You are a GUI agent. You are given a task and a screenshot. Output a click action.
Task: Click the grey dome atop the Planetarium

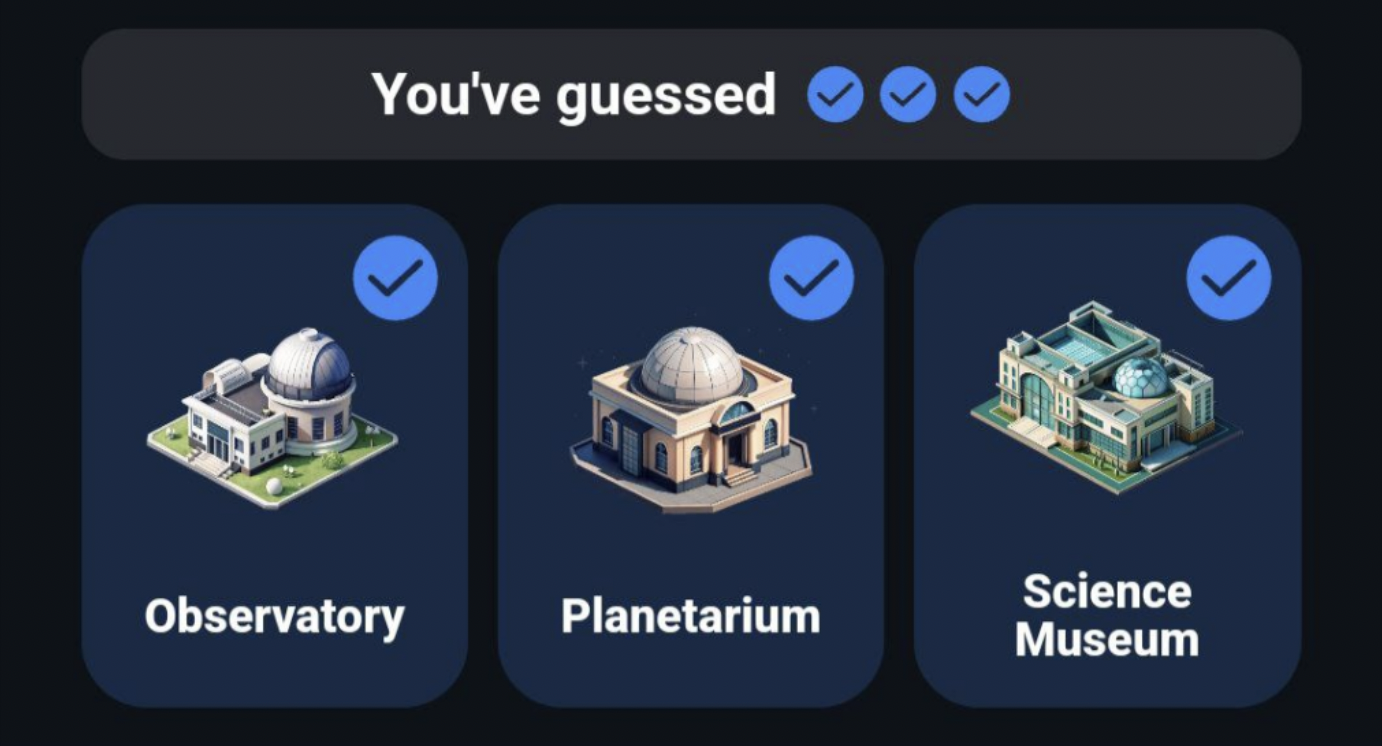pos(691,363)
